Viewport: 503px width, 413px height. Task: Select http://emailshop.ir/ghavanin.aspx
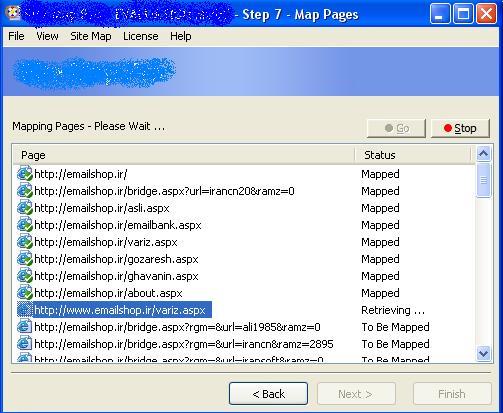tap(116, 276)
